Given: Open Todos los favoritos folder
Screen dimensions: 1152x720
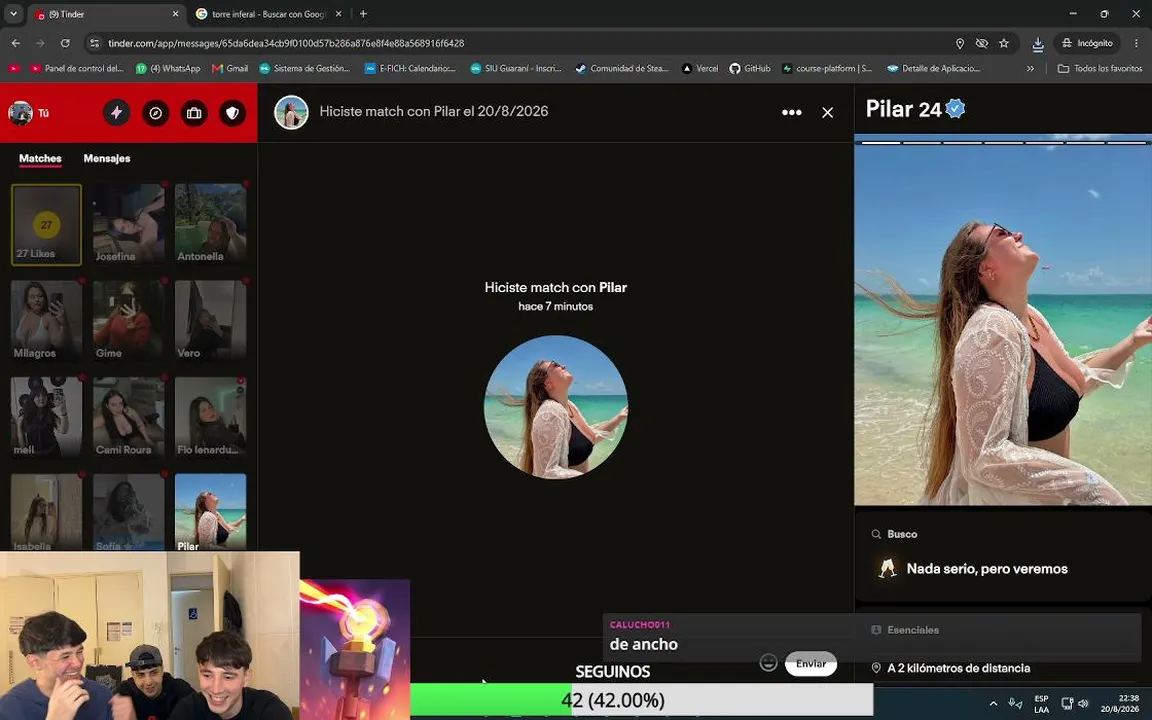Looking at the screenshot, I should coord(1100,68).
